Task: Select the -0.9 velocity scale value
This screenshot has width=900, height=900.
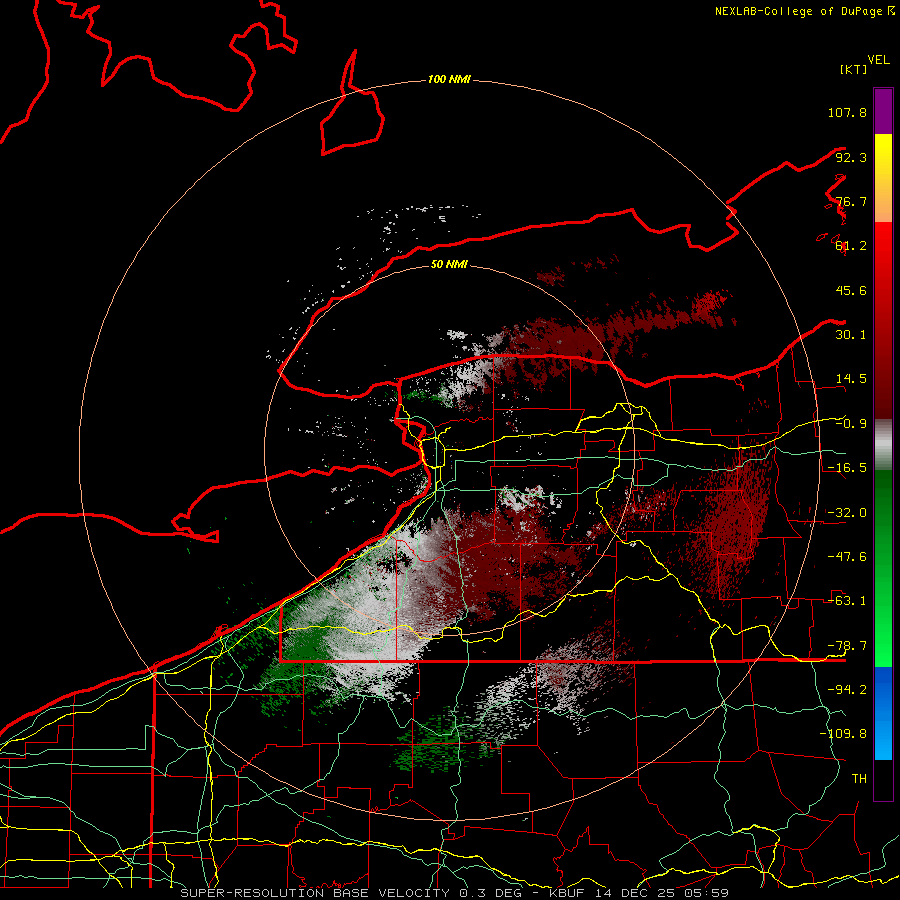Action: 851,424
